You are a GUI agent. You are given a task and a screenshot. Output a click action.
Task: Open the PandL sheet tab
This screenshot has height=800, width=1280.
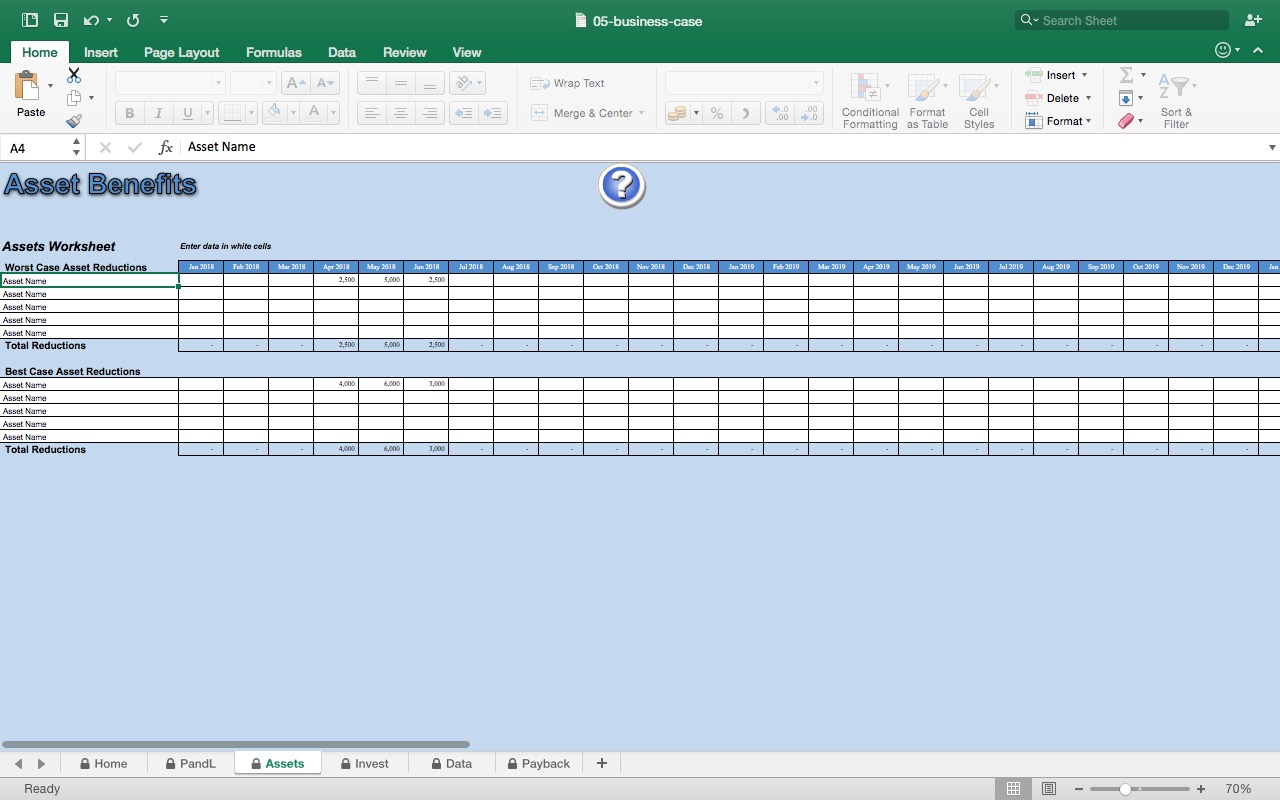tap(191, 763)
